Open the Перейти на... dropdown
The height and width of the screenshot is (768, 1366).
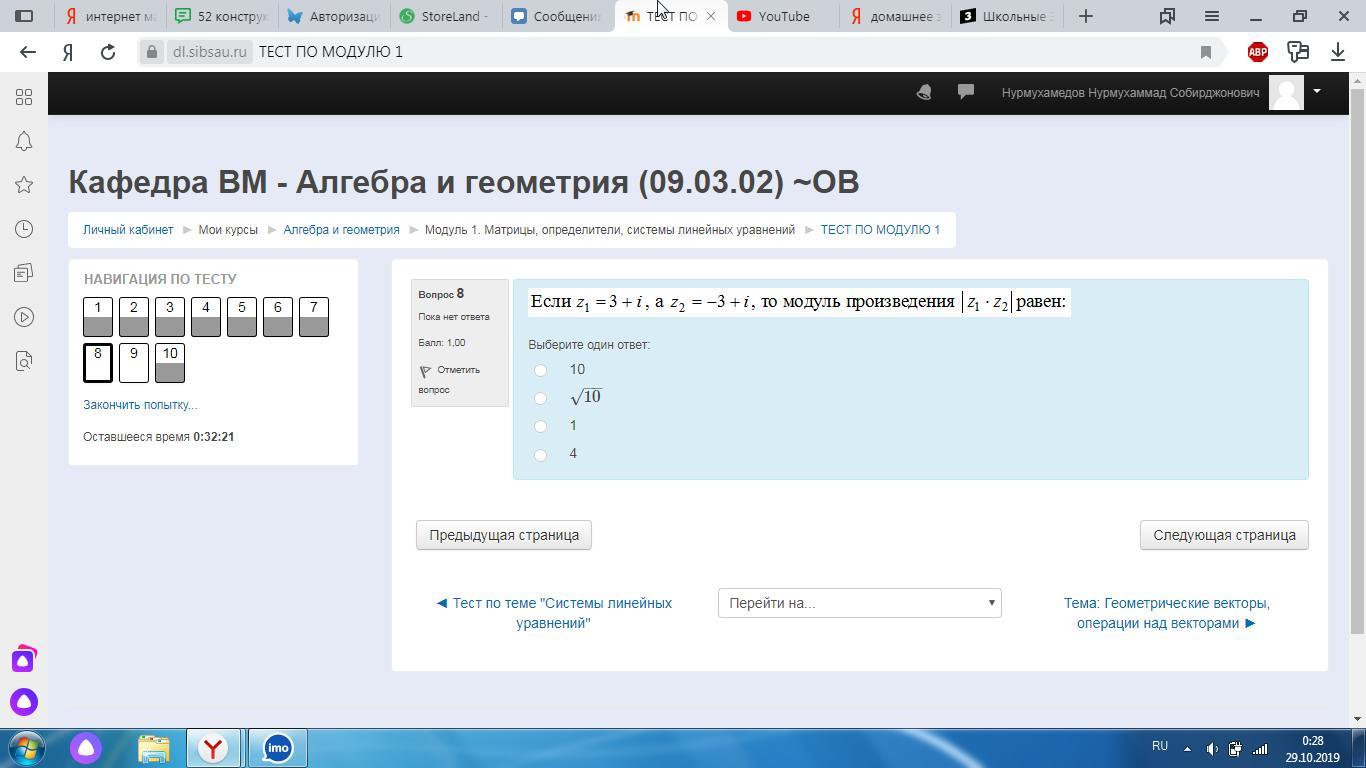[x=860, y=603]
